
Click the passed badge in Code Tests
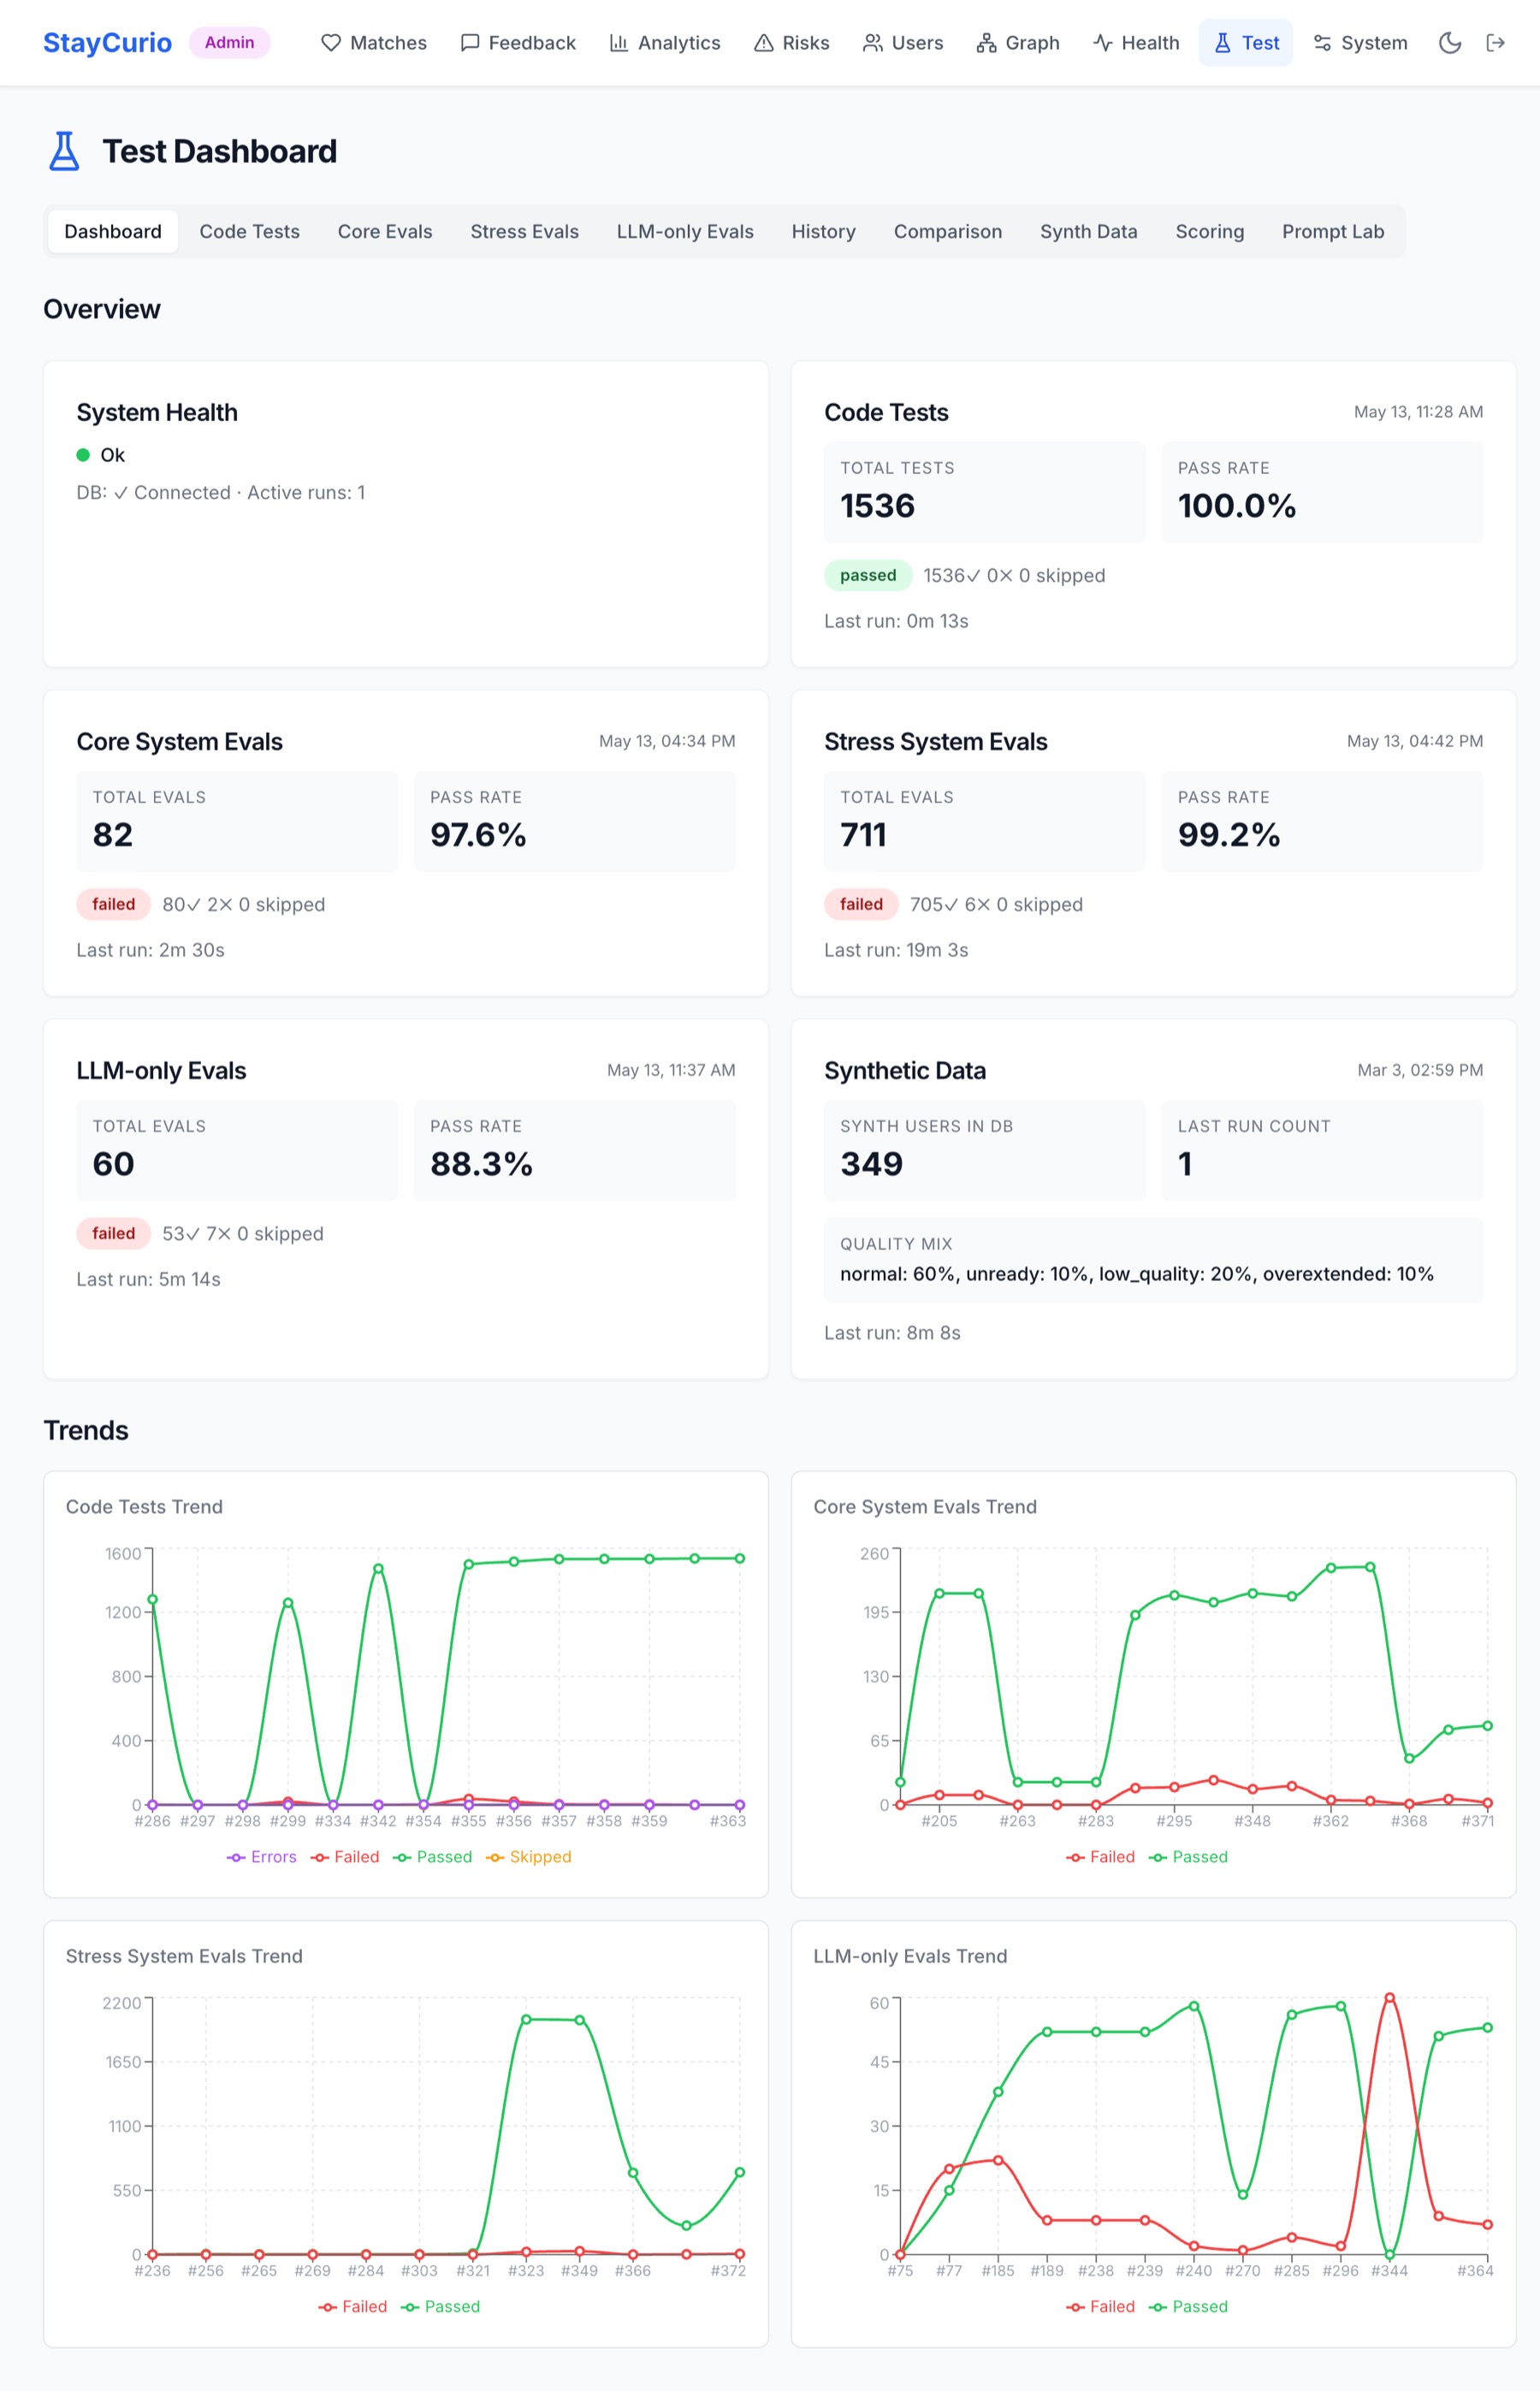[x=868, y=575]
